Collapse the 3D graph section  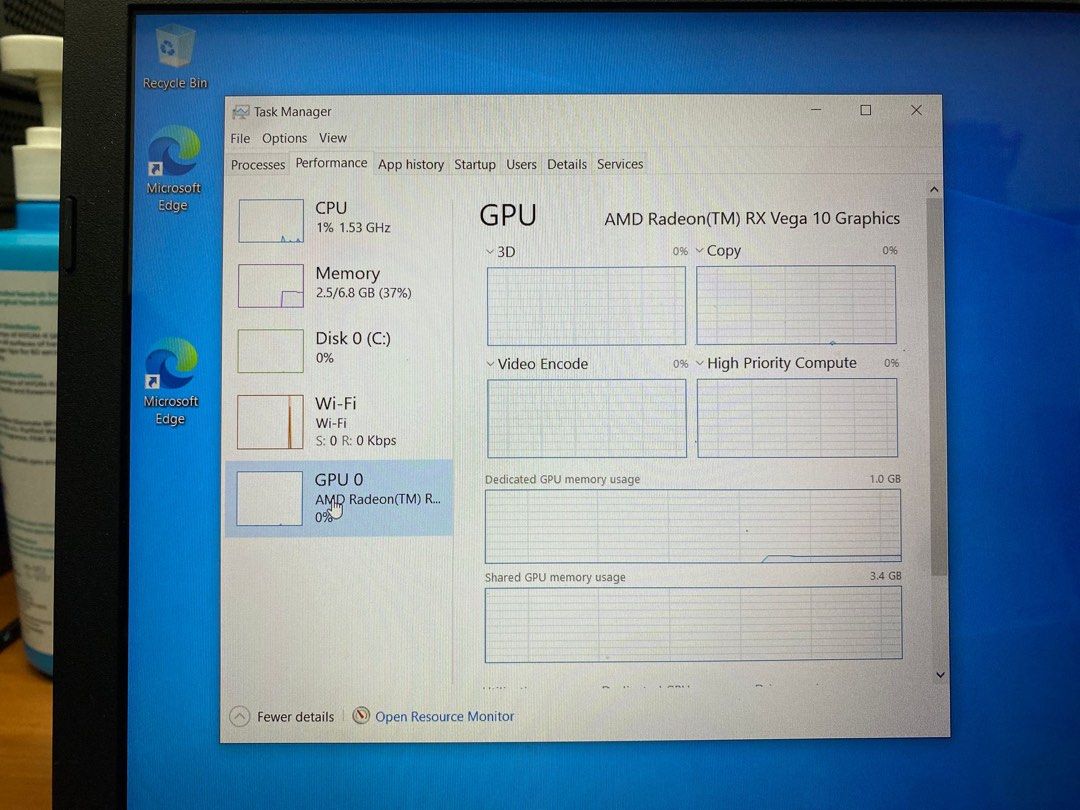tap(490, 252)
